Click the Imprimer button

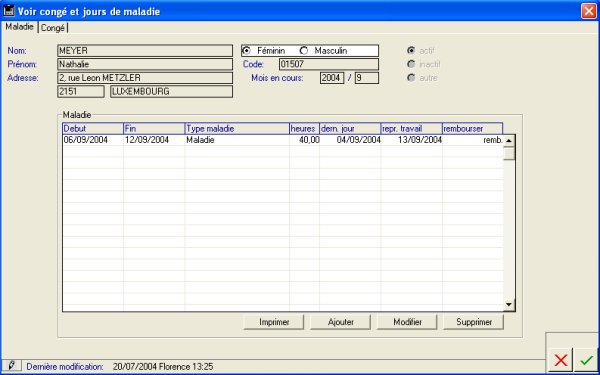pyautogui.click(x=274, y=322)
